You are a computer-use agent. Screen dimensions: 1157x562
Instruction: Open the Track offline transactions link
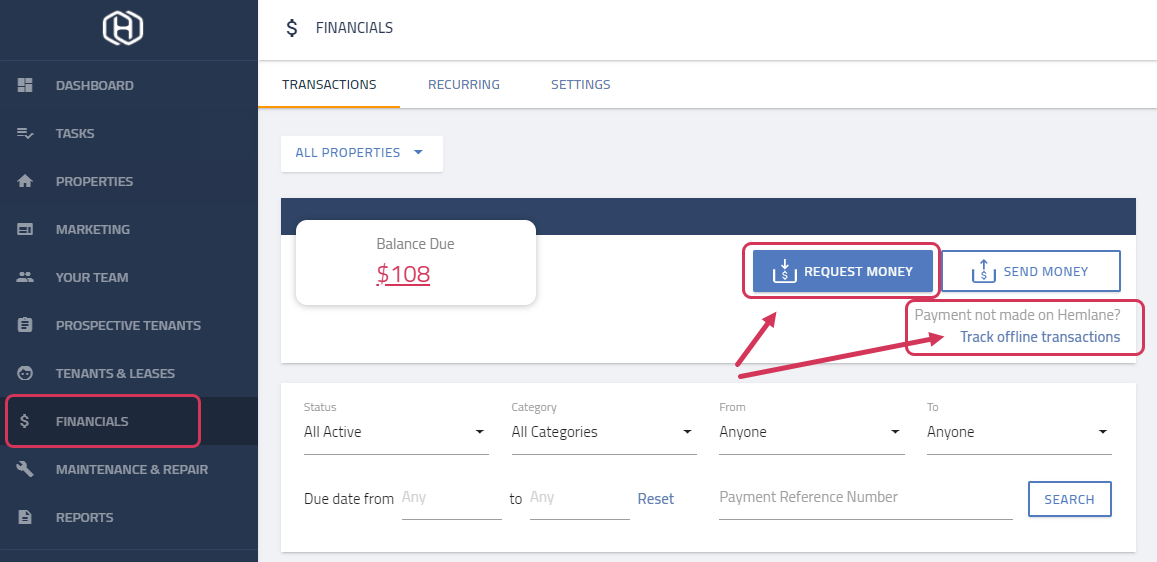coord(1040,337)
